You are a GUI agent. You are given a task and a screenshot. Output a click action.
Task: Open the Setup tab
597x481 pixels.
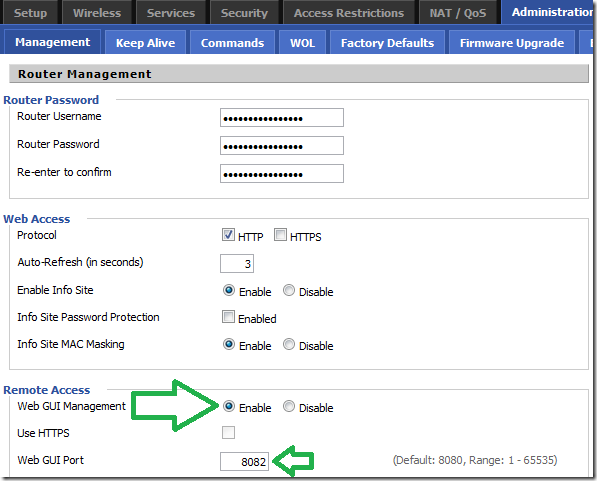tap(30, 13)
